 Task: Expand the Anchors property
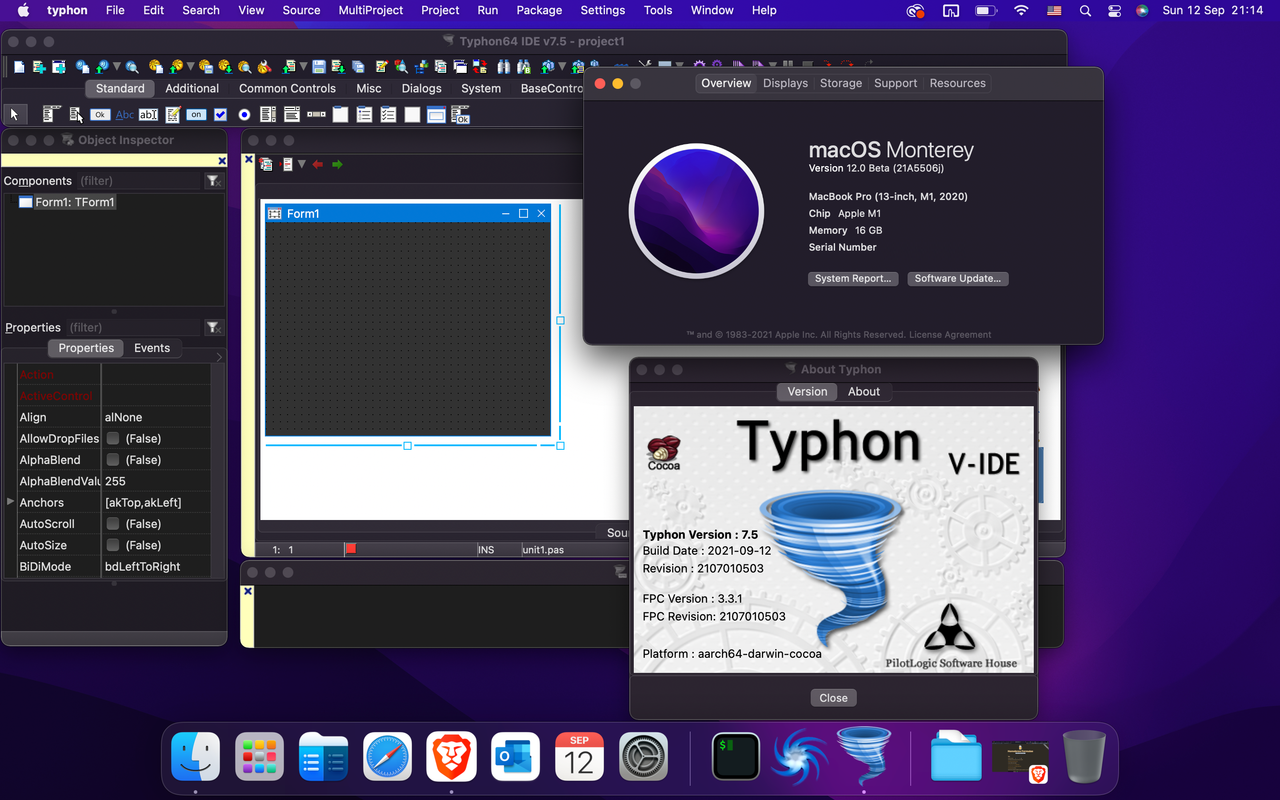(x=10, y=502)
